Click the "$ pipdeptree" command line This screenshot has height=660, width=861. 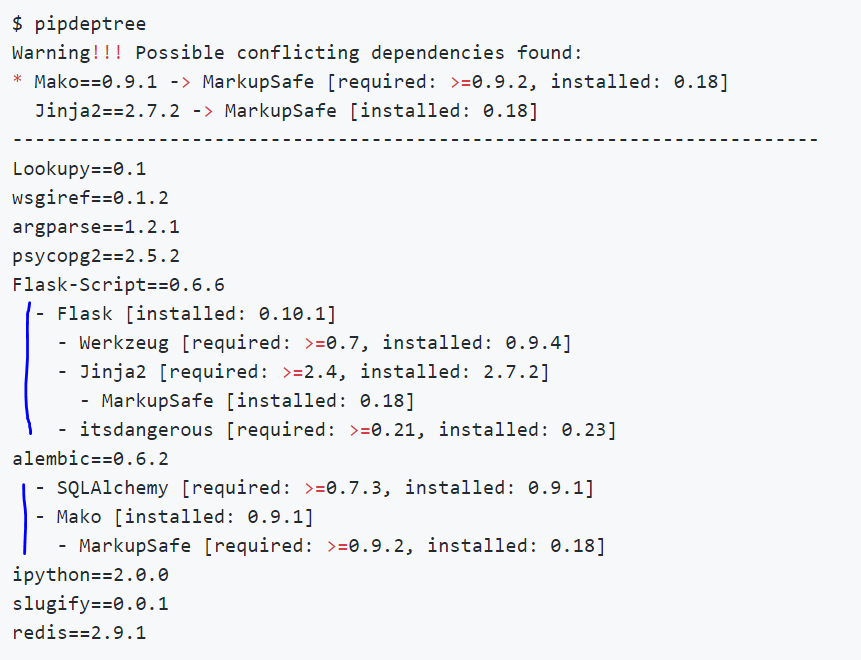79,23
